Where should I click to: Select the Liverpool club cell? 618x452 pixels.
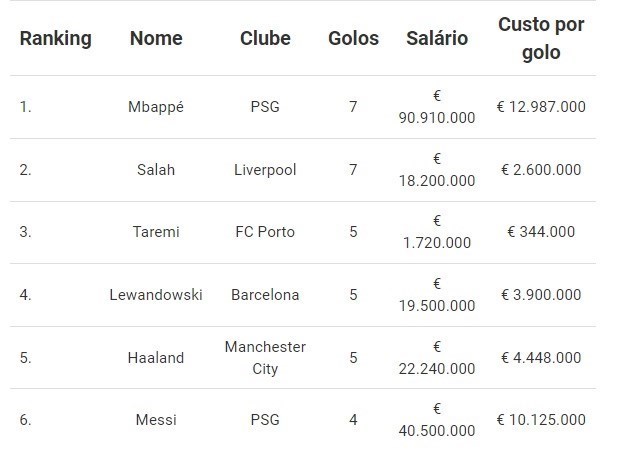pos(265,170)
